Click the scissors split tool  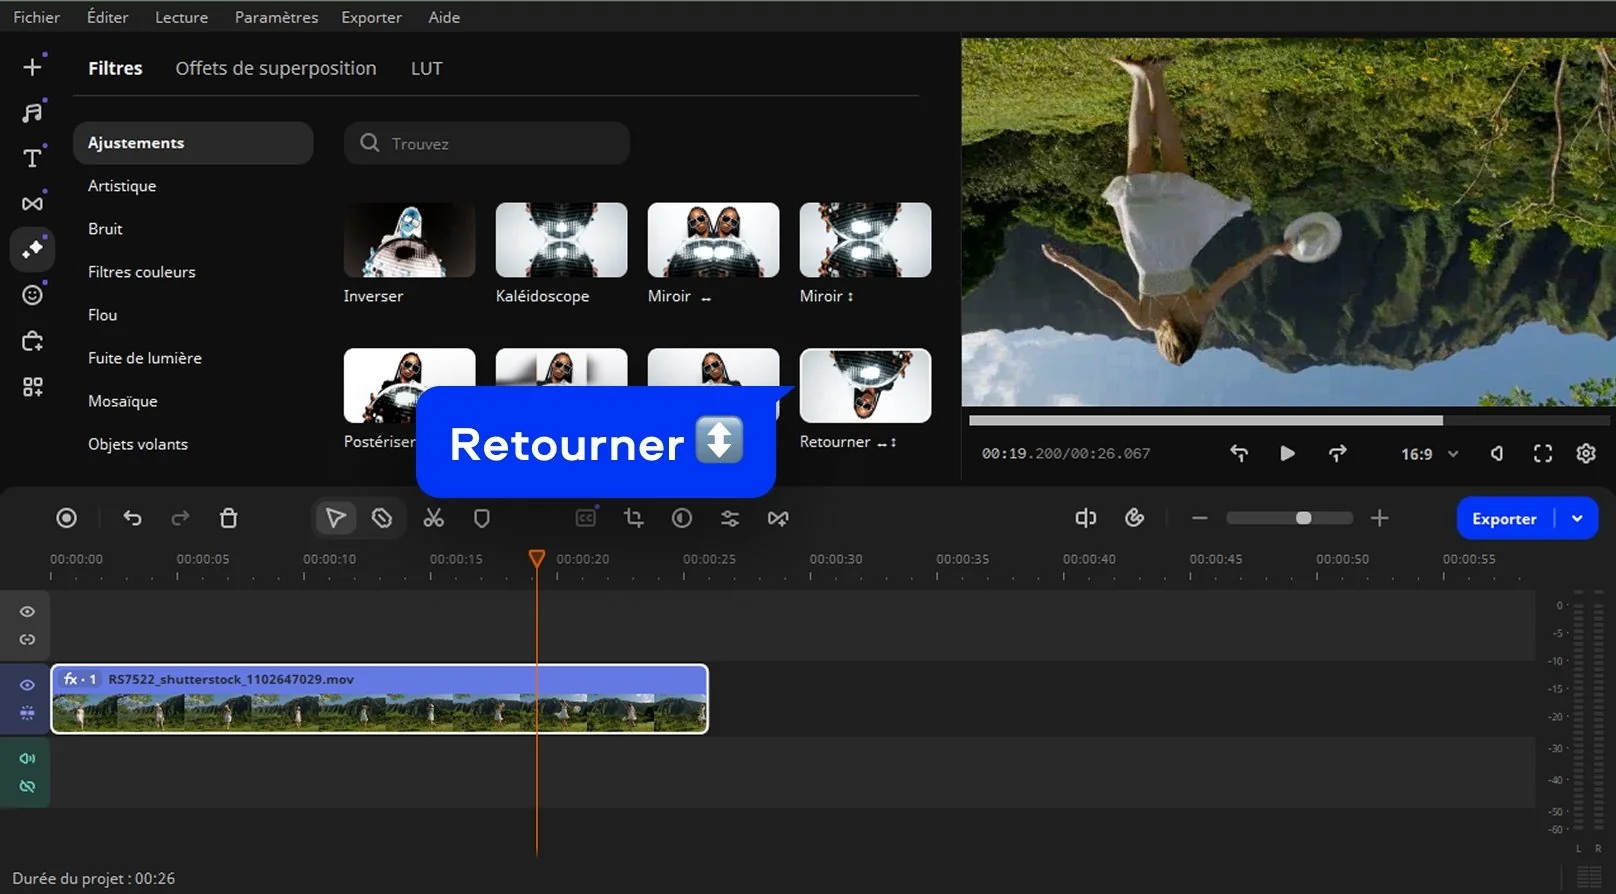(433, 518)
